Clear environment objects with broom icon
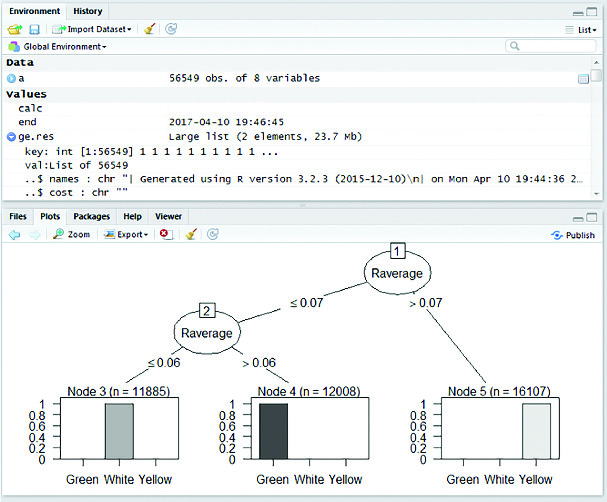This screenshot has width=607, height=502. coord(149,30)
